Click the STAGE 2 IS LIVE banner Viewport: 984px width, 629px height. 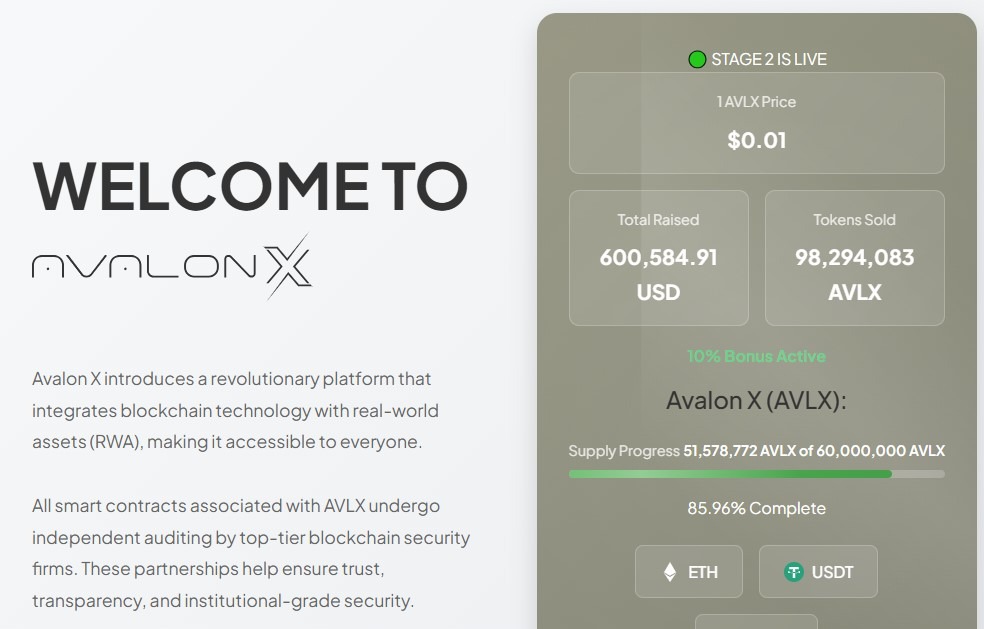[768, 58]
